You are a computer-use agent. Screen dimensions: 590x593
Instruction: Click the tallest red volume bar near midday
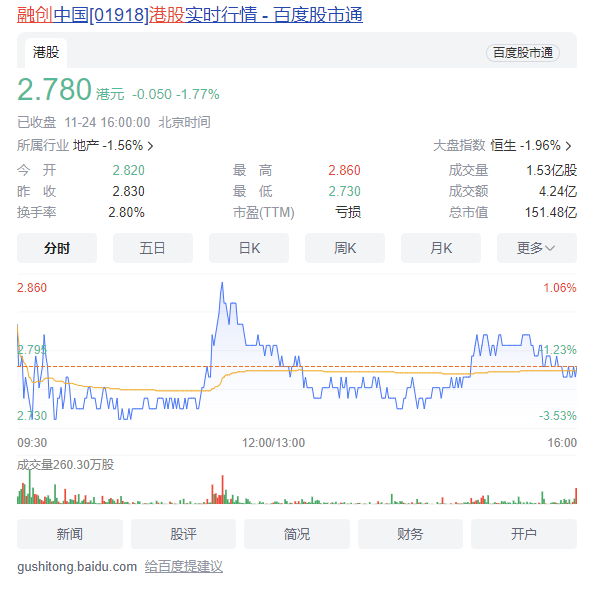222,489
